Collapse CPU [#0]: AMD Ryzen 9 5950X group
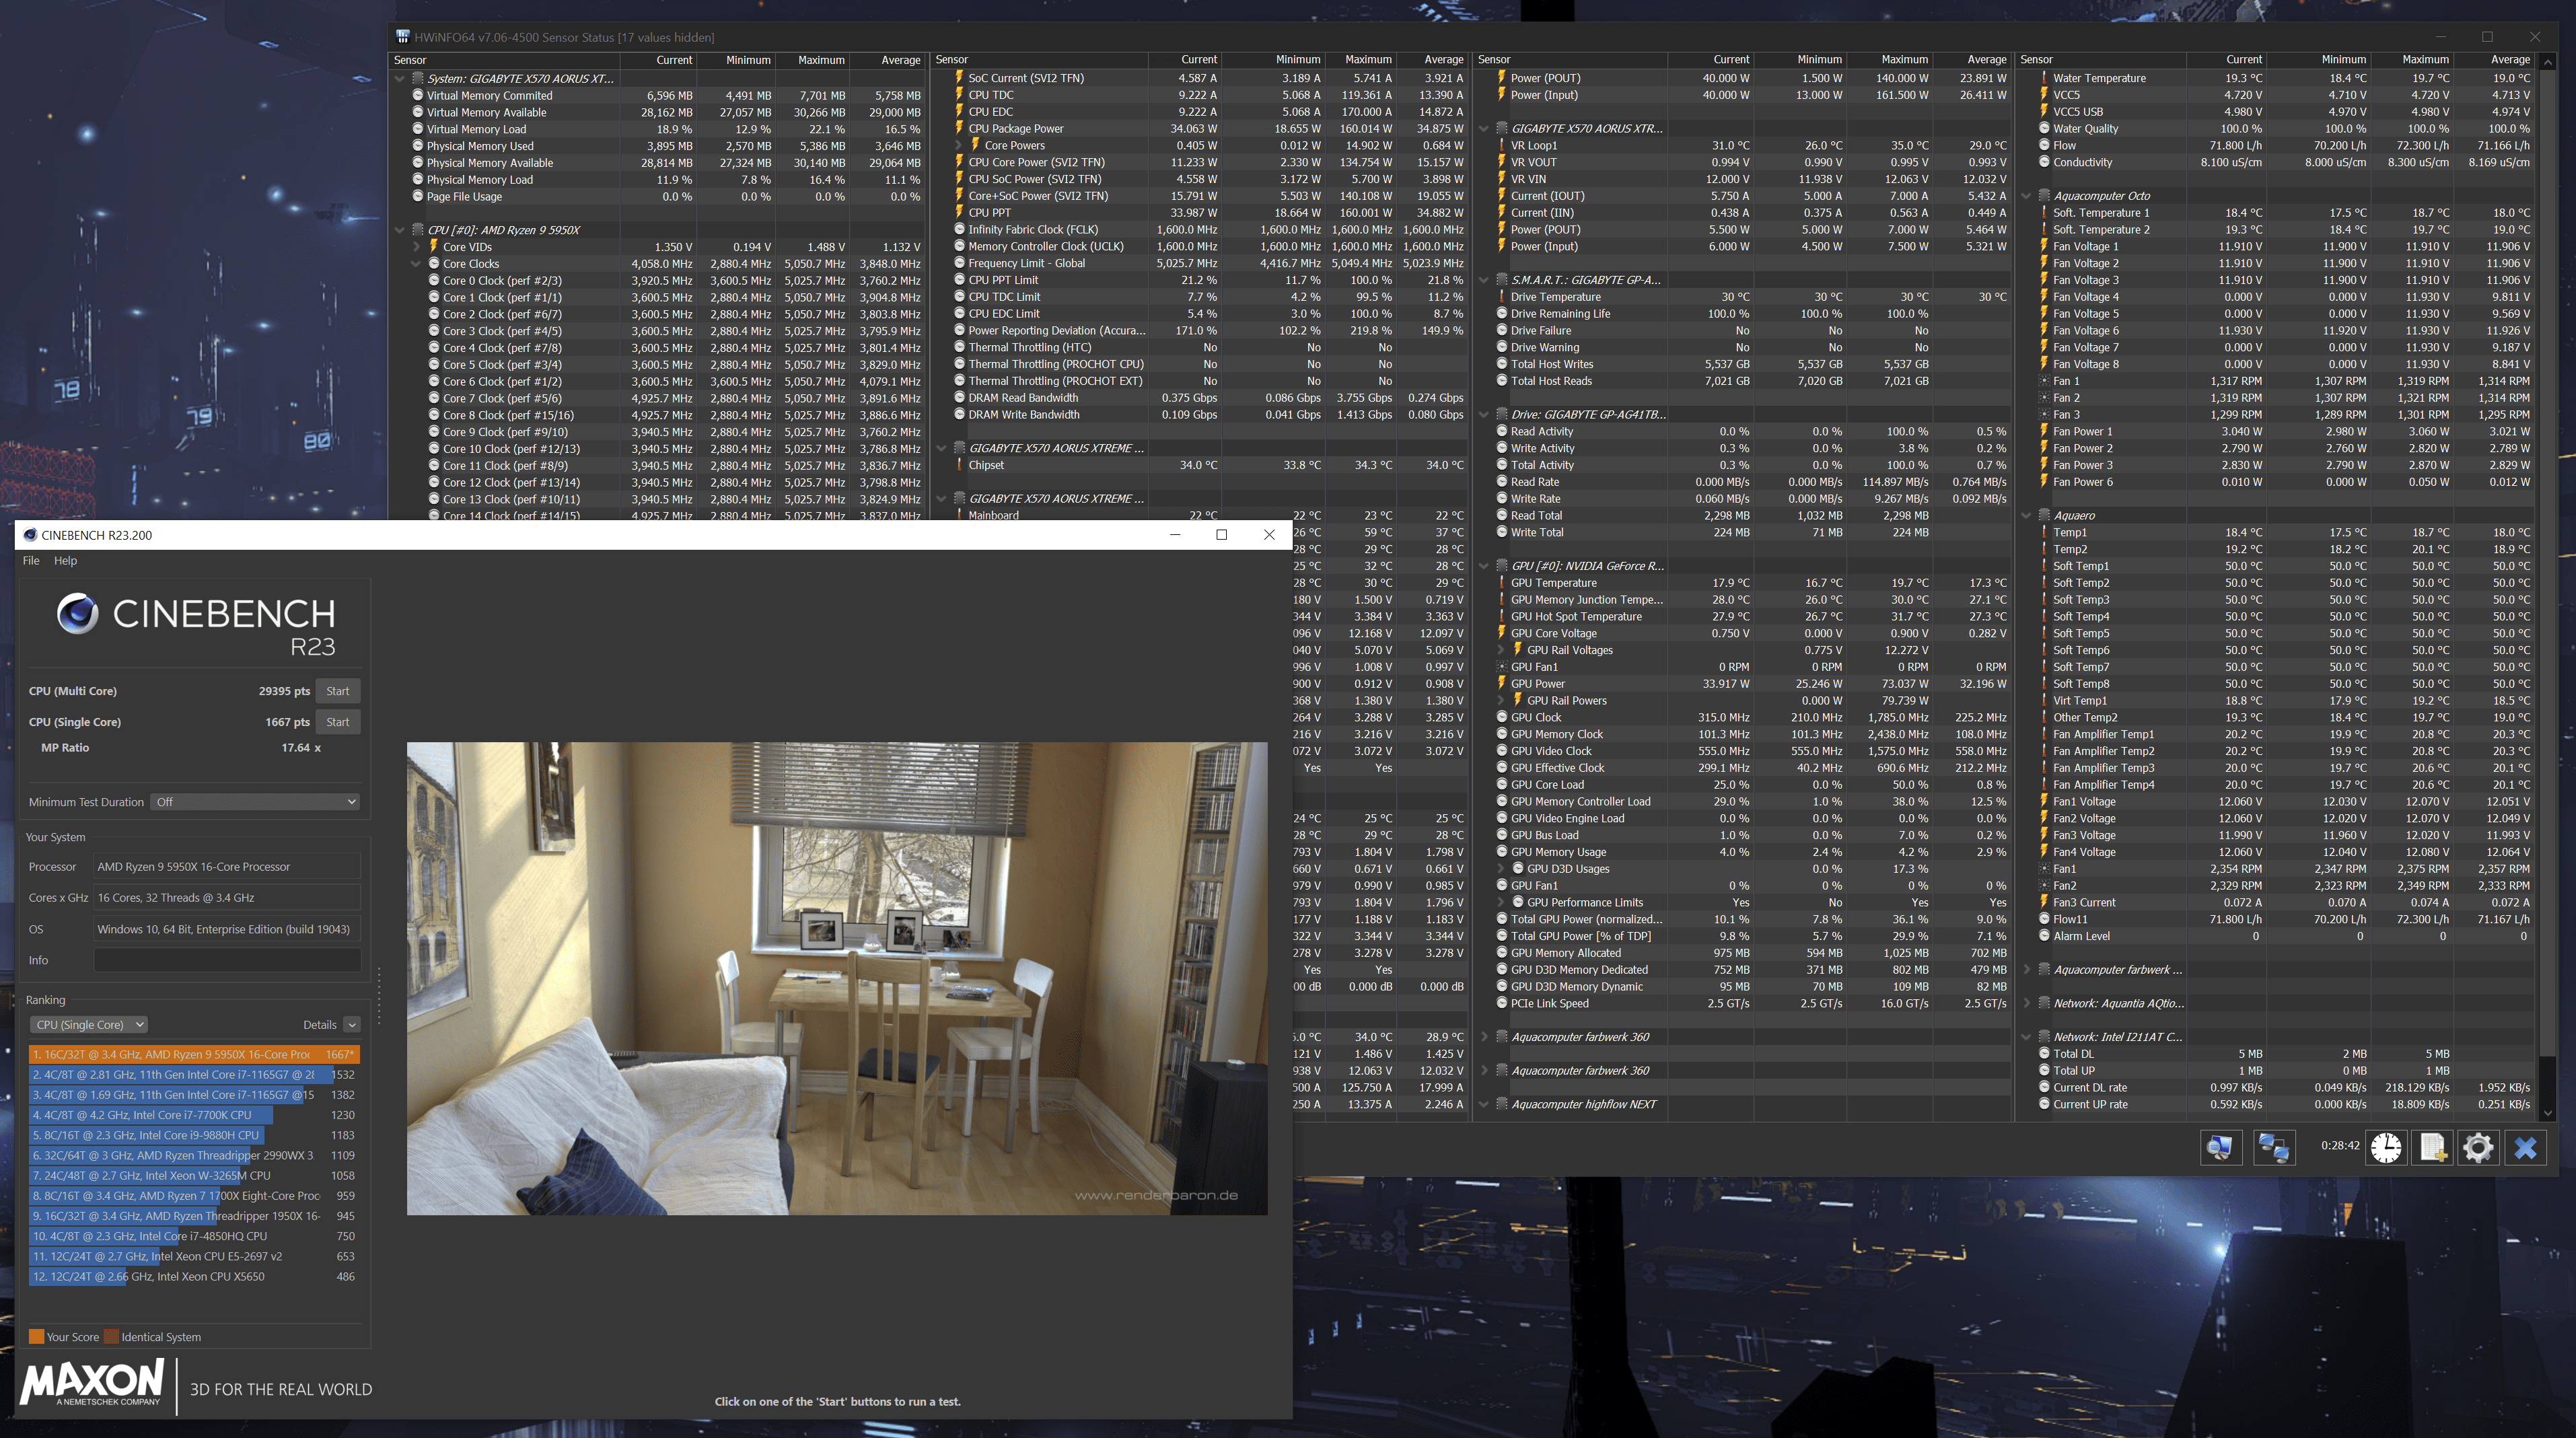Viewport: 2576px width, 1438px height. pos(400,230)
